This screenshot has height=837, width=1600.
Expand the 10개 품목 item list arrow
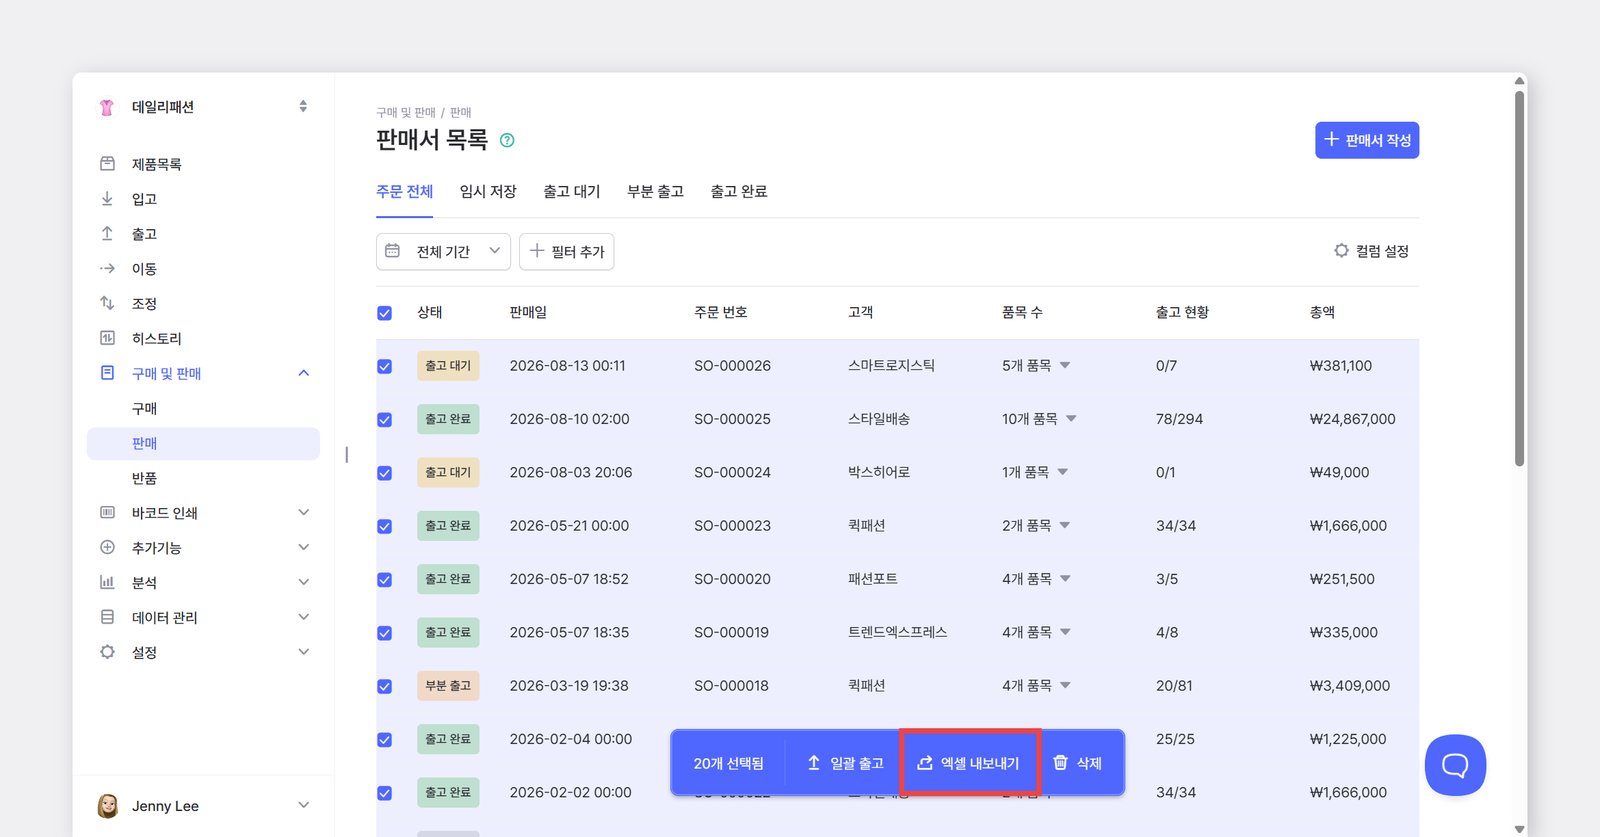[1071, 419]
